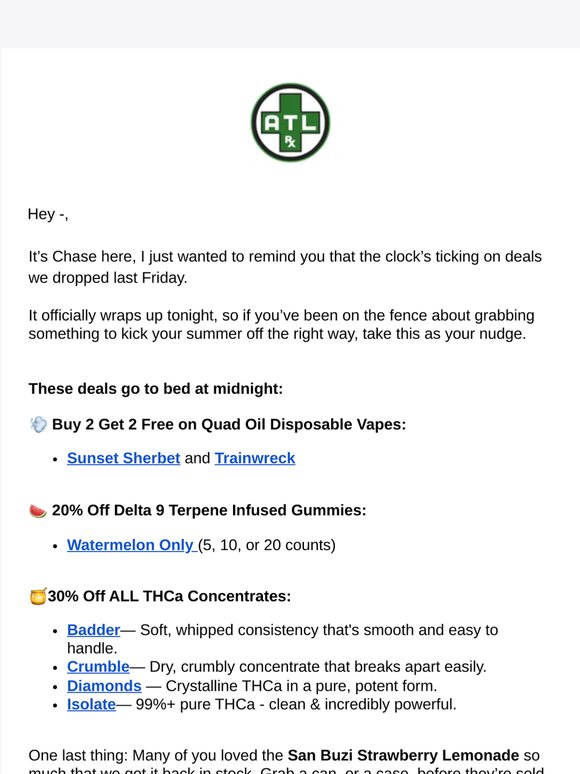Visit the Crumble link
This screenshot has height=774, width=580.
pyautogui.click(x=98, y=666)
